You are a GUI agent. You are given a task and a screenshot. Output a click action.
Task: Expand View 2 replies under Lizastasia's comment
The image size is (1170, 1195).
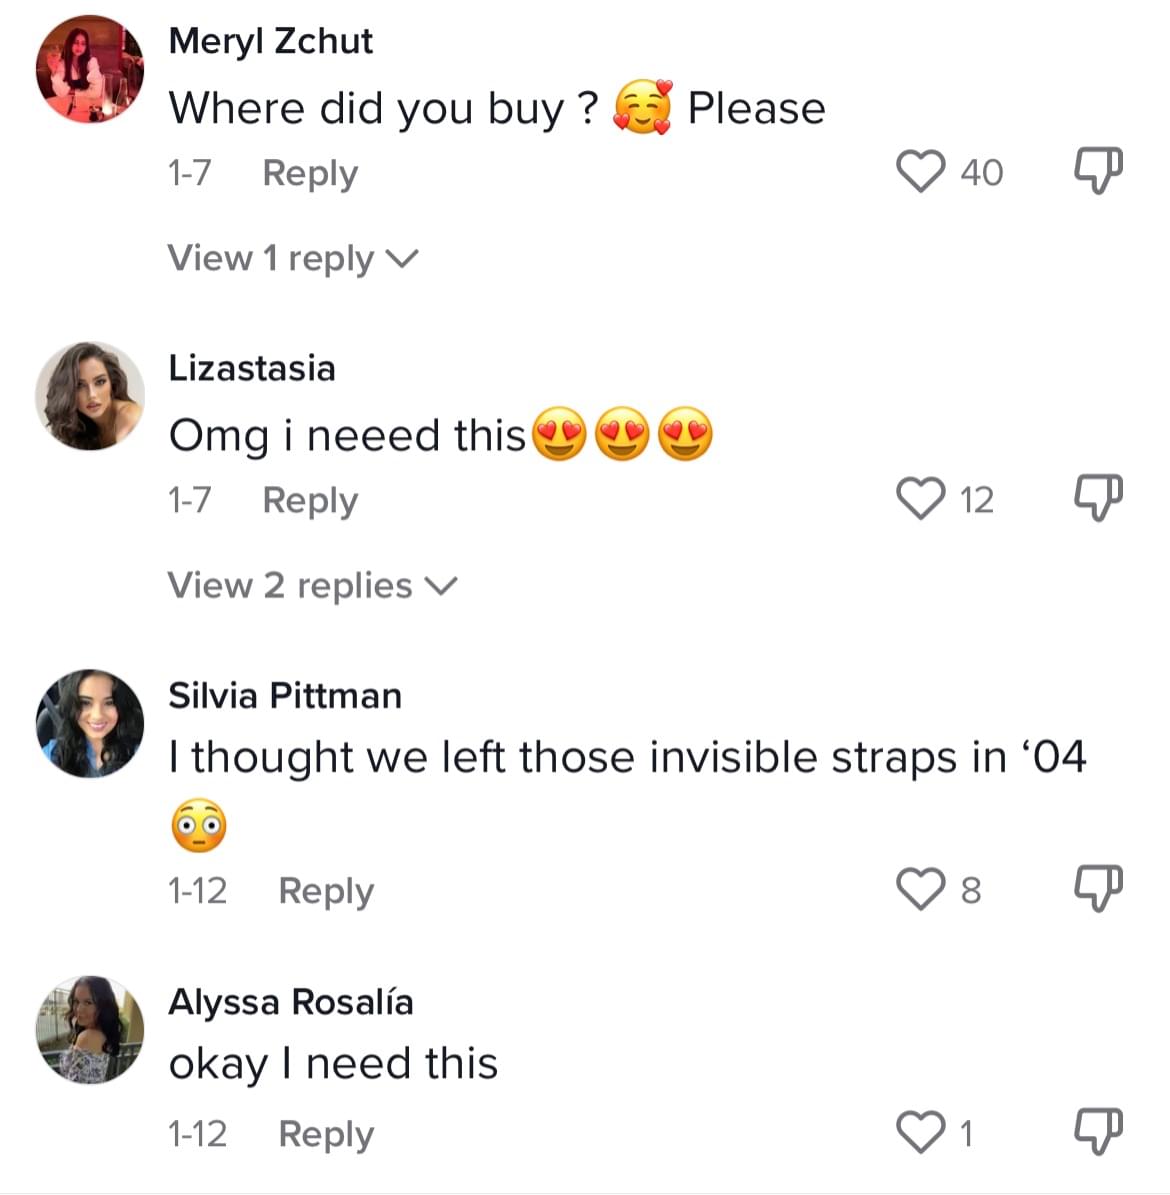(x=311, y=585)
